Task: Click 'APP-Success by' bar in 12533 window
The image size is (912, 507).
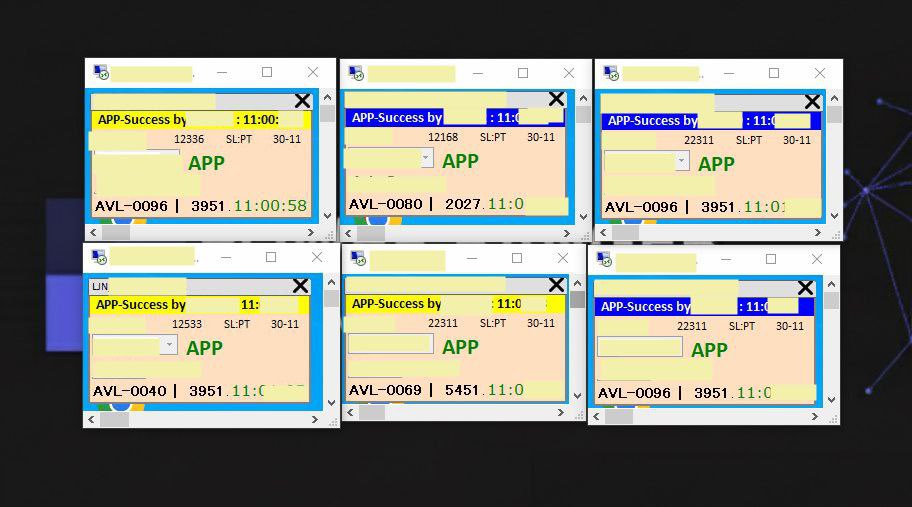Action: 199,305
